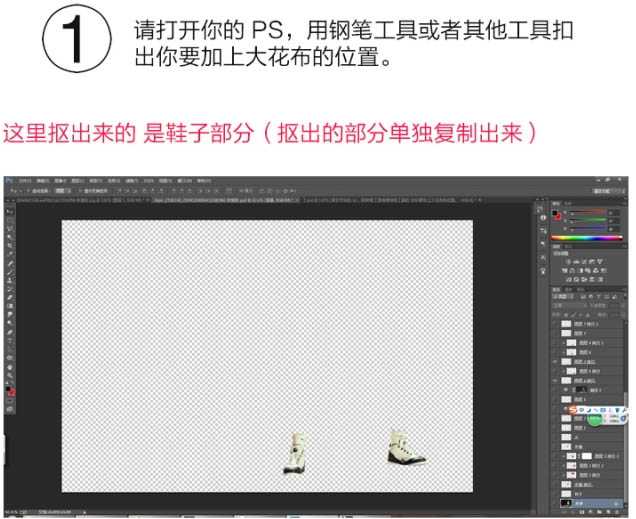This screenshot has width=636, height=519.
Task: Select the Clone Stamp tool
Action: (11, 280)
